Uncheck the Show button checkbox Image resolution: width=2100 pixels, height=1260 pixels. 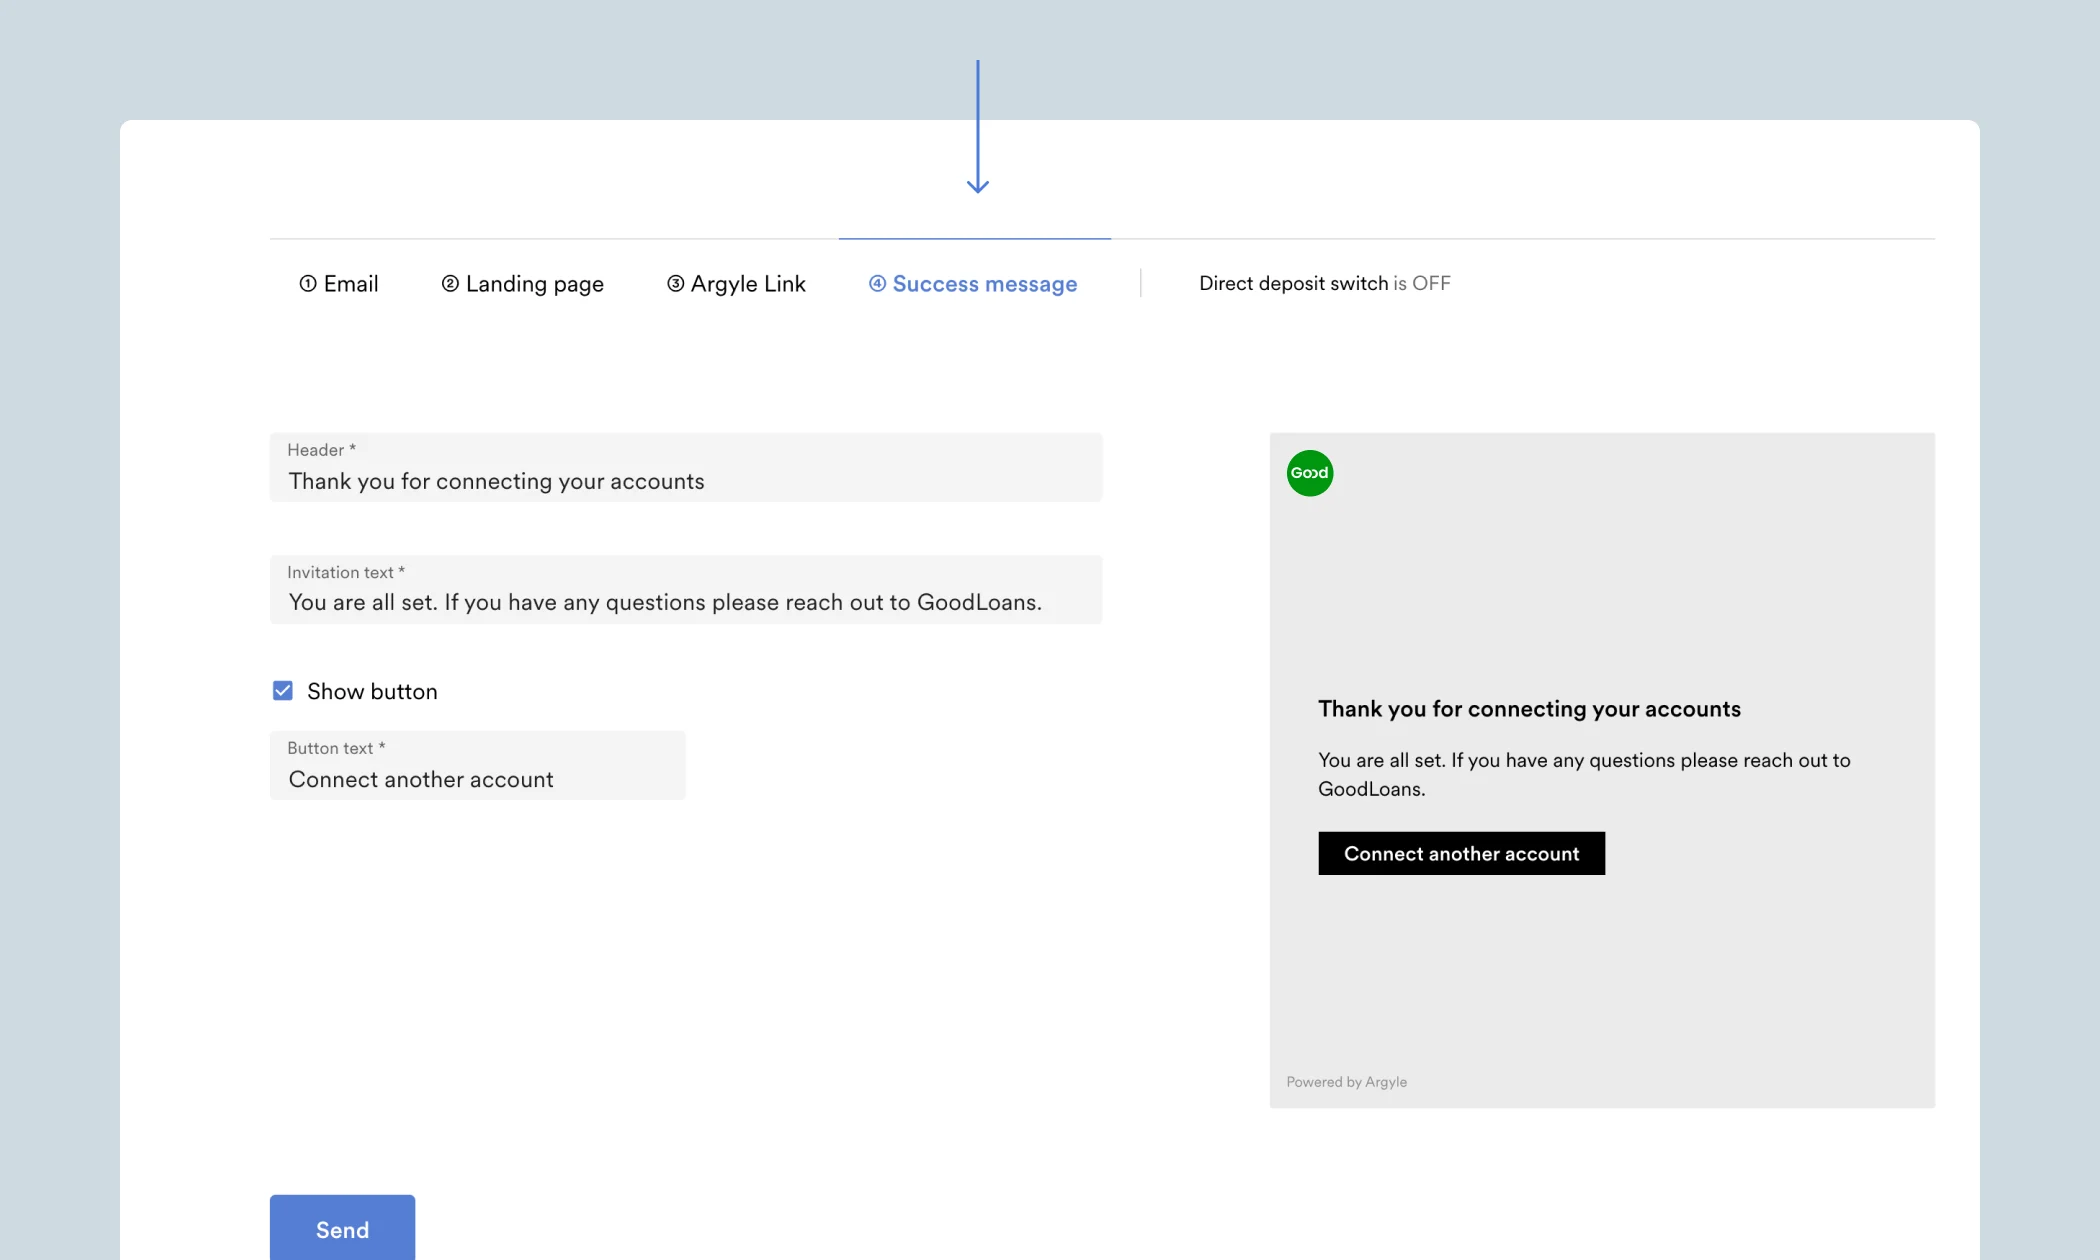coord(283,691)
